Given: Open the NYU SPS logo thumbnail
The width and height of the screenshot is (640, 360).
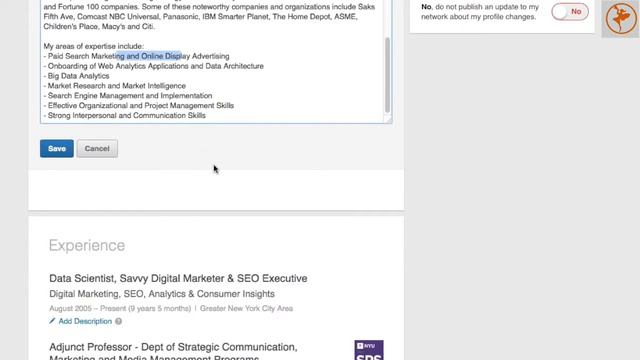Looking at the screenshot, I should point(369,350).
